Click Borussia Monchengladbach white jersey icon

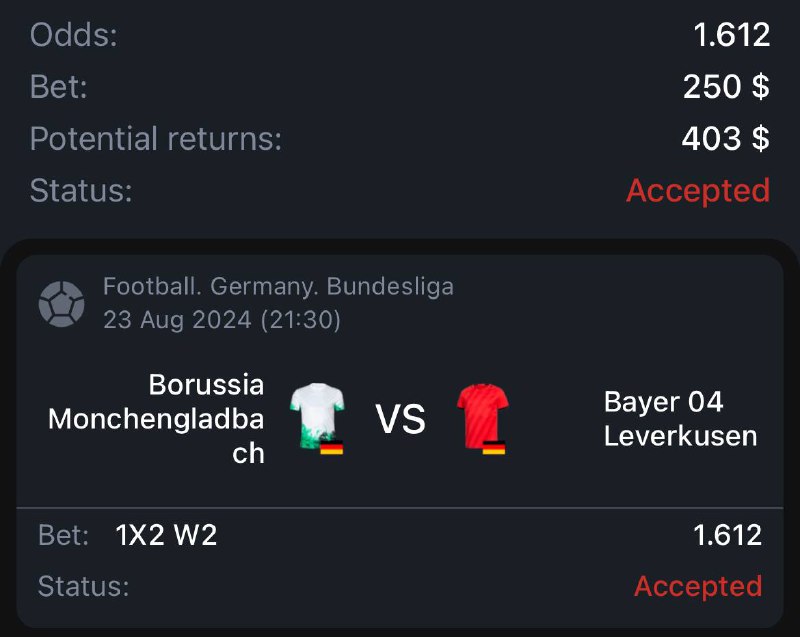pyautogui.click(x=314, y=414)
